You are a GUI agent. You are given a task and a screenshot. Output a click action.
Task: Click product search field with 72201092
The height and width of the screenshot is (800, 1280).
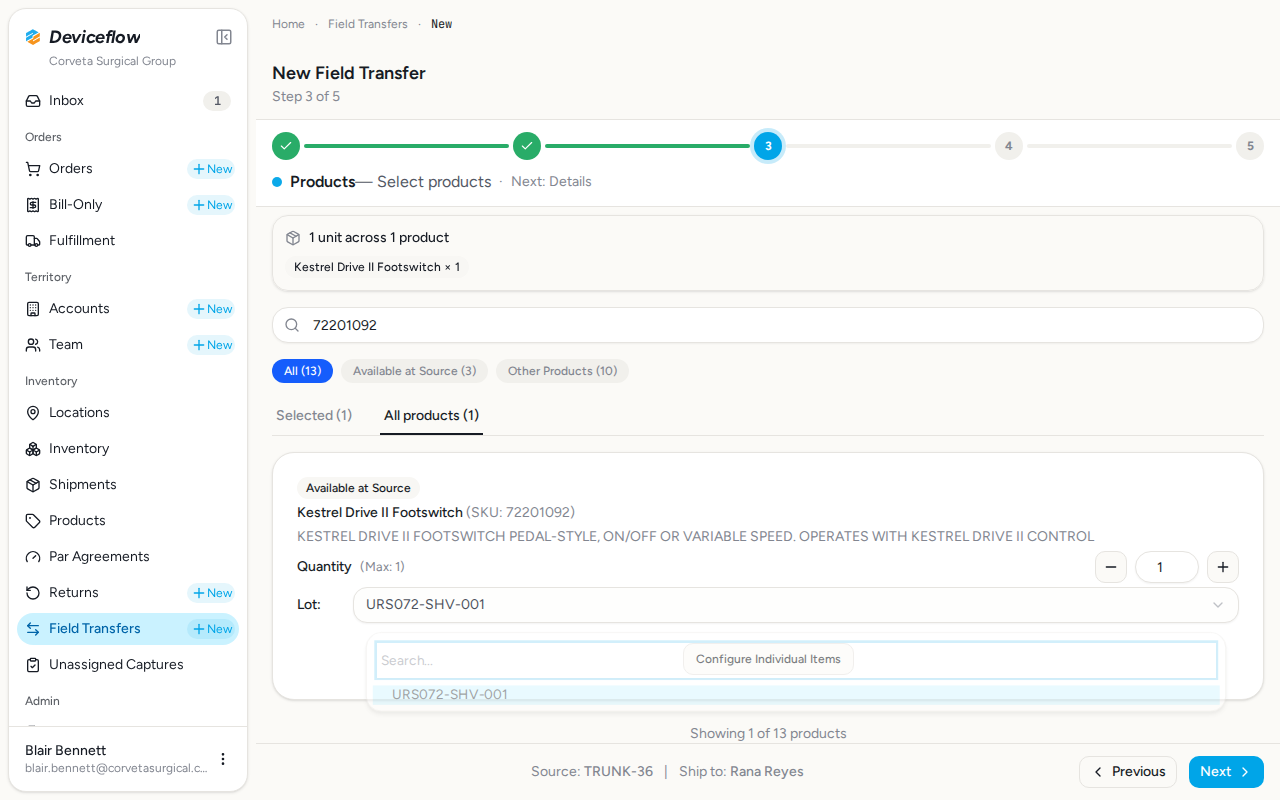768,325
